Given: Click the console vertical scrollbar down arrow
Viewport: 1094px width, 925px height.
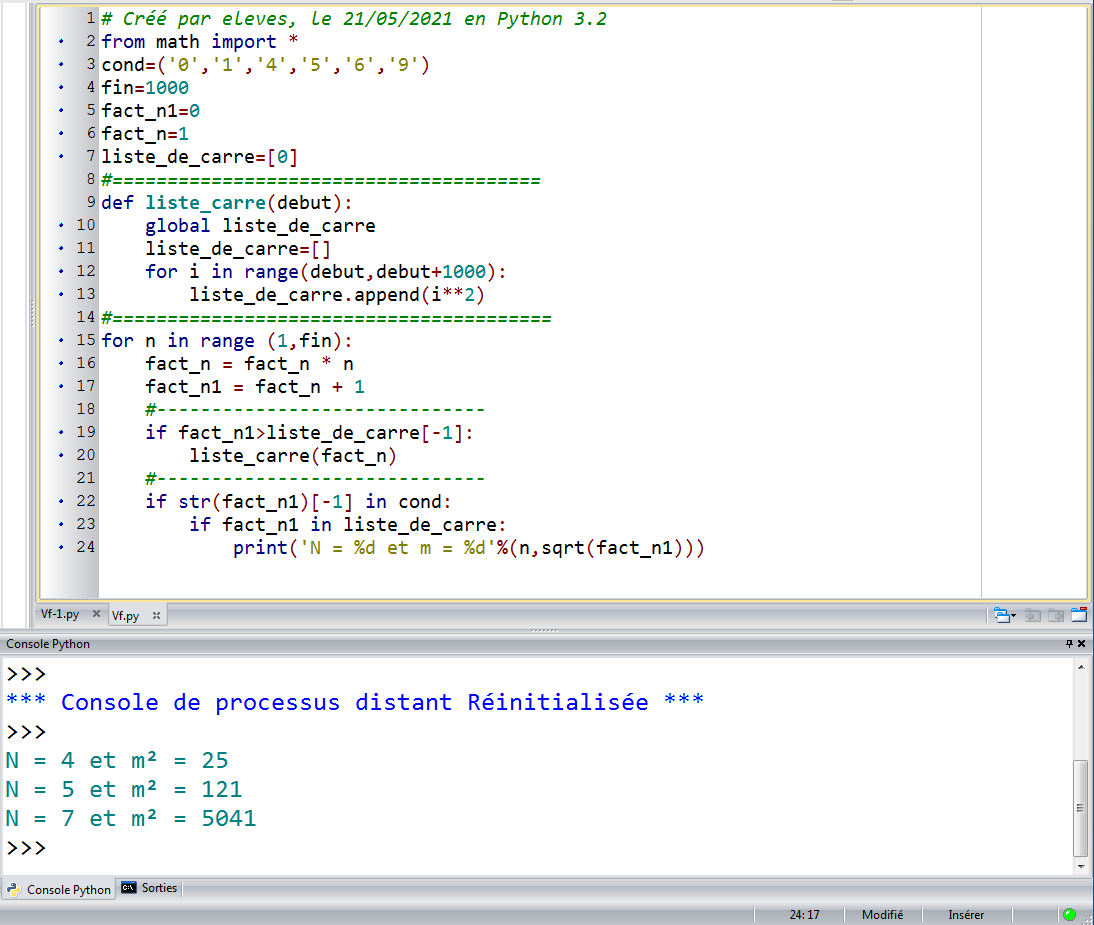Looking at the screenshot, I should (1080, 865).
